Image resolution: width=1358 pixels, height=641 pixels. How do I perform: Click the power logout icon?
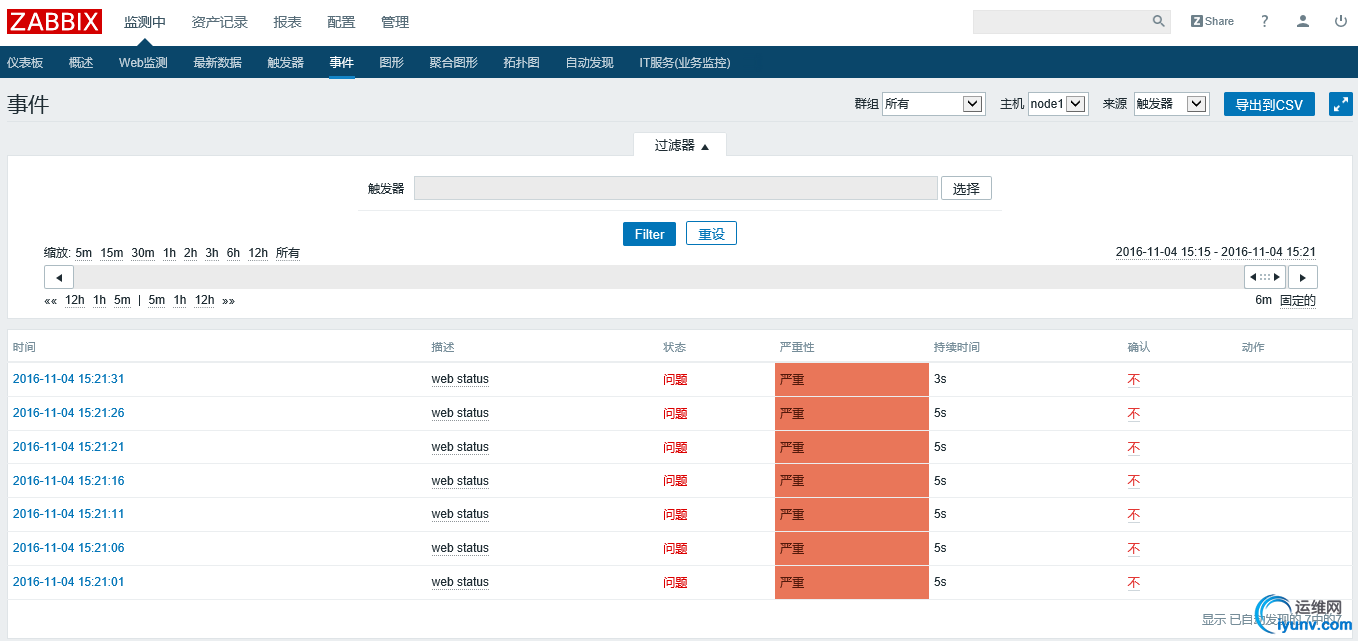[1341, 21]
